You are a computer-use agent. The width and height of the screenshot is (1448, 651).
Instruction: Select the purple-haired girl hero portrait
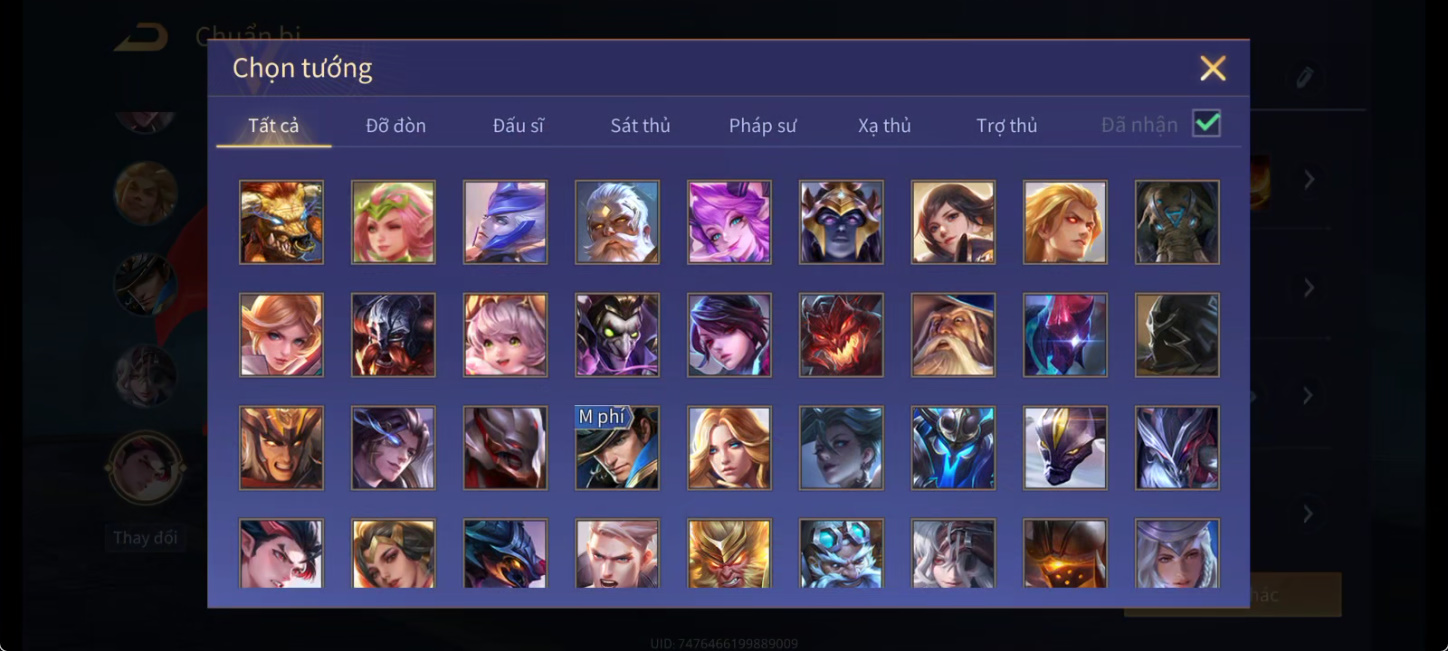729,221
